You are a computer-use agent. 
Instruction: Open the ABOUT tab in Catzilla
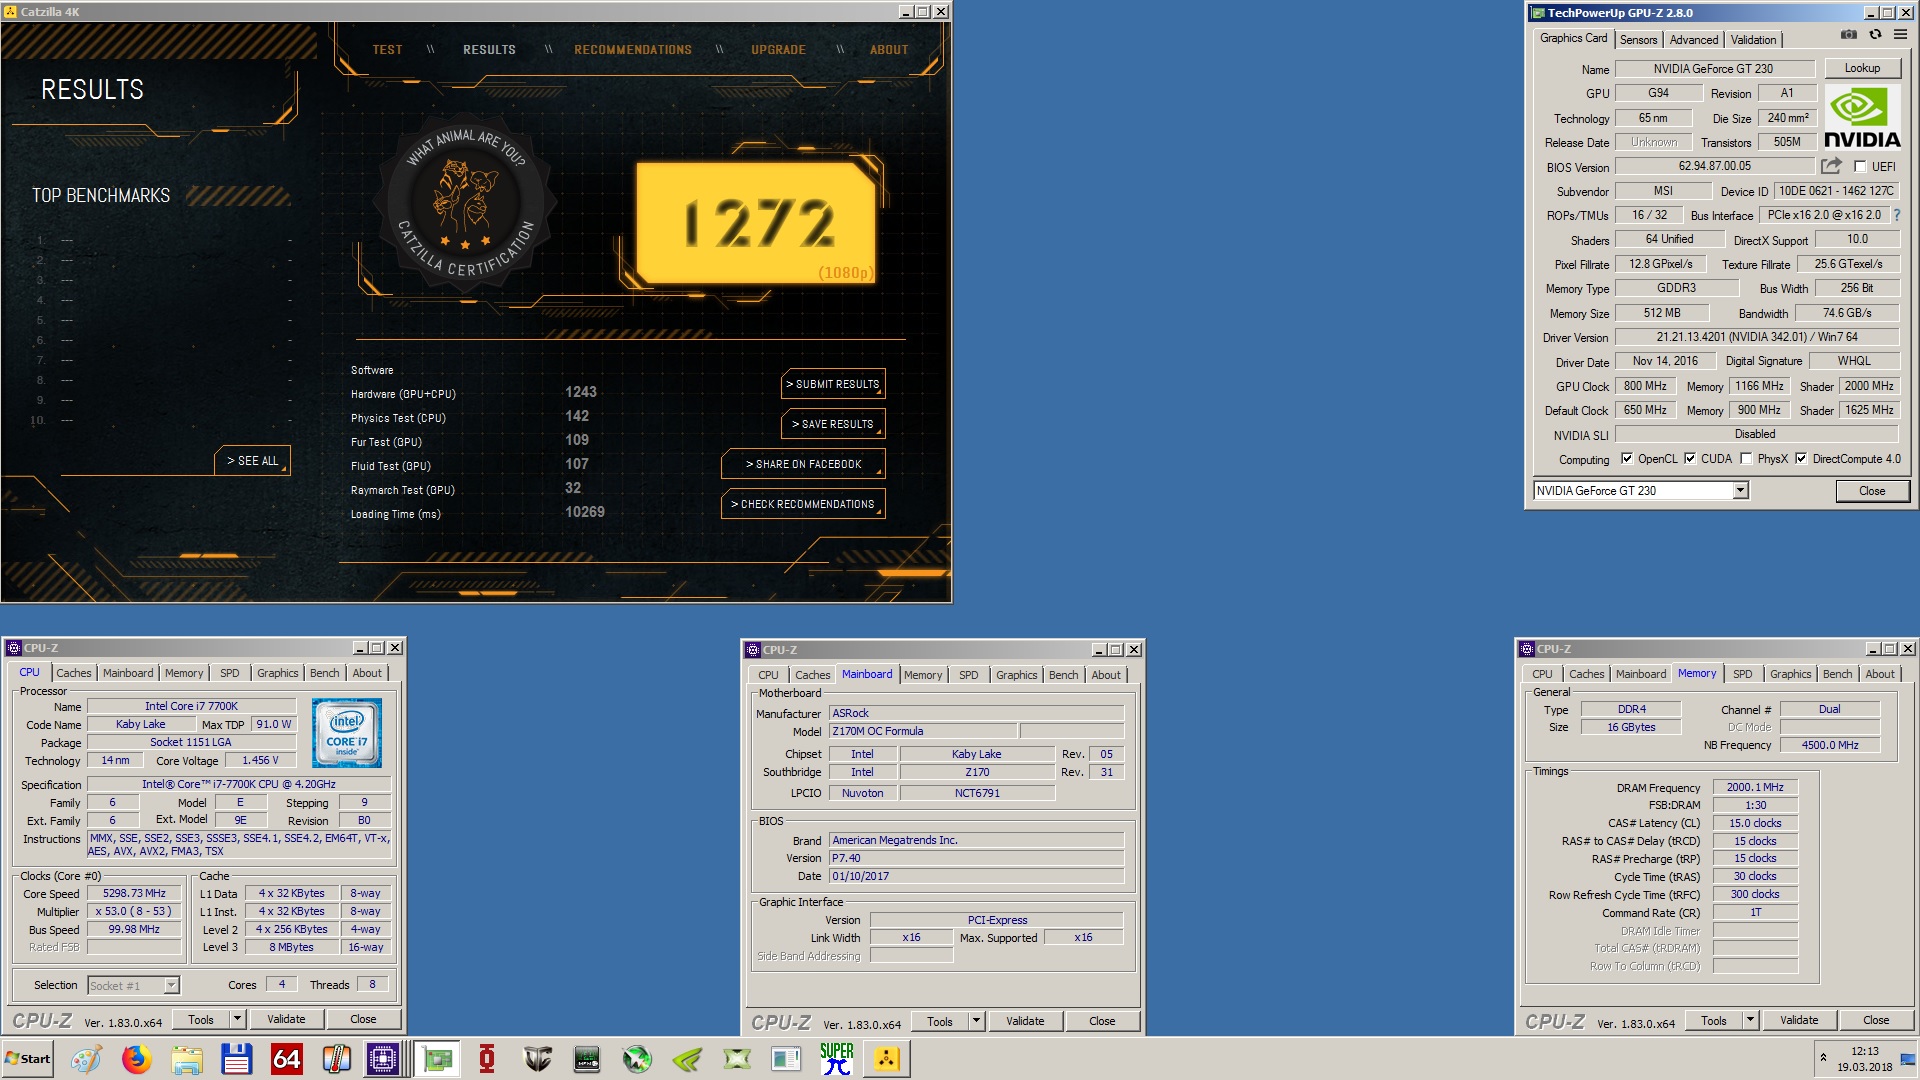pos(888,50)
